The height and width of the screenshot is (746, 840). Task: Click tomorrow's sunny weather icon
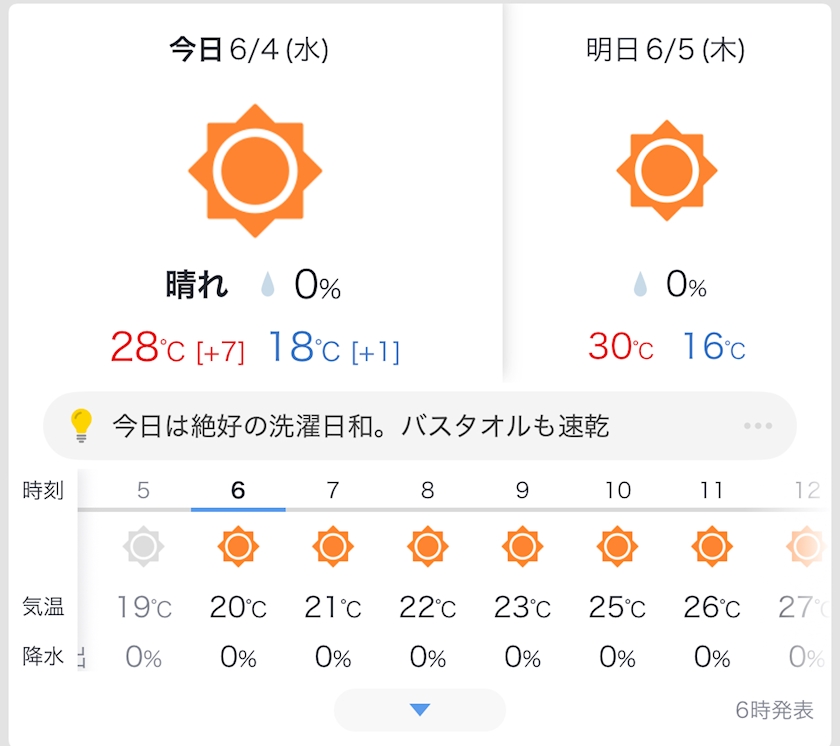666,170
